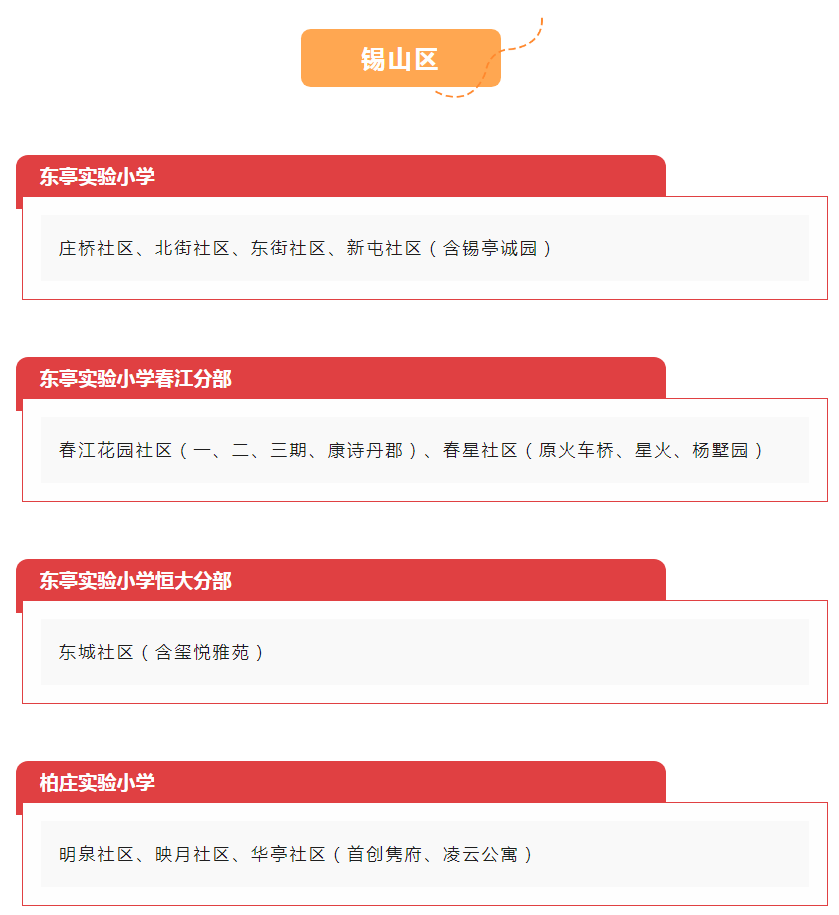Click the 华亭社区 text
The height and width of the screenshot is (915, 839).
point(288,854)
